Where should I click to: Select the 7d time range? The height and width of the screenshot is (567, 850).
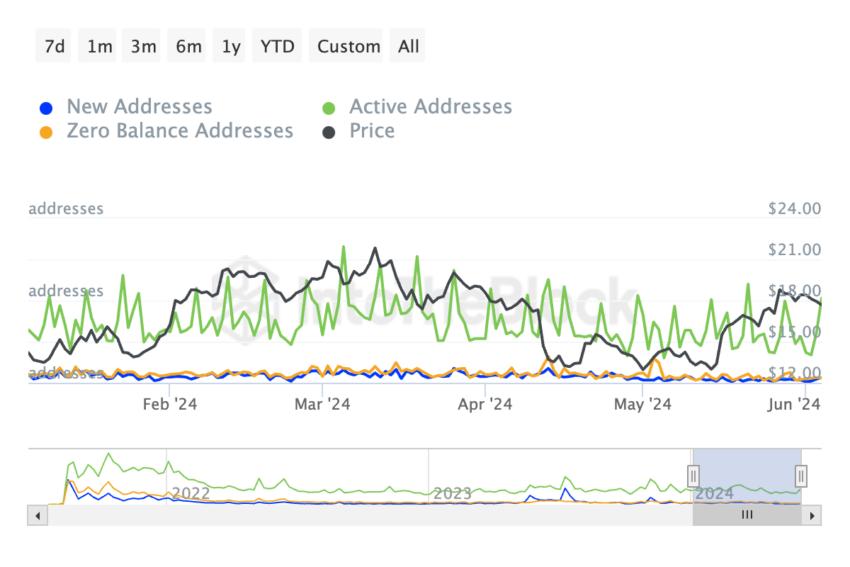coord(54,46)
